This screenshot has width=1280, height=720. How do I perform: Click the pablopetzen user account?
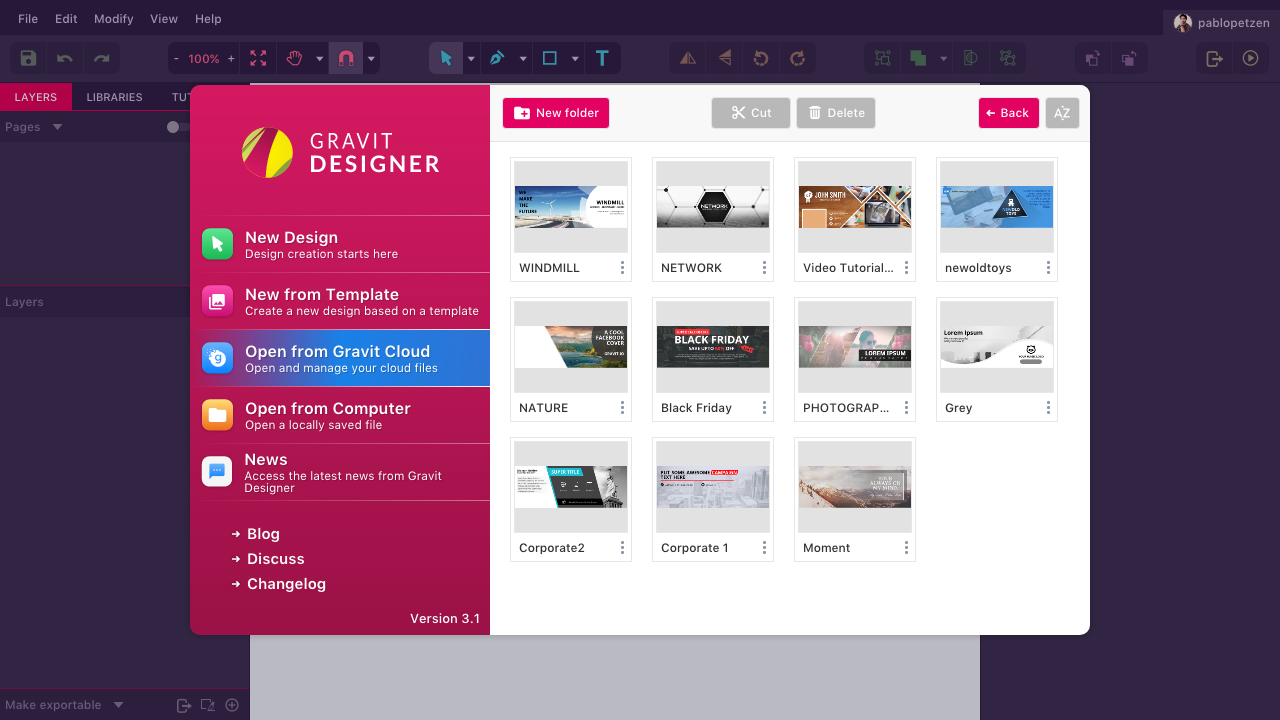pyautogui.click(x=1221, y=23)
